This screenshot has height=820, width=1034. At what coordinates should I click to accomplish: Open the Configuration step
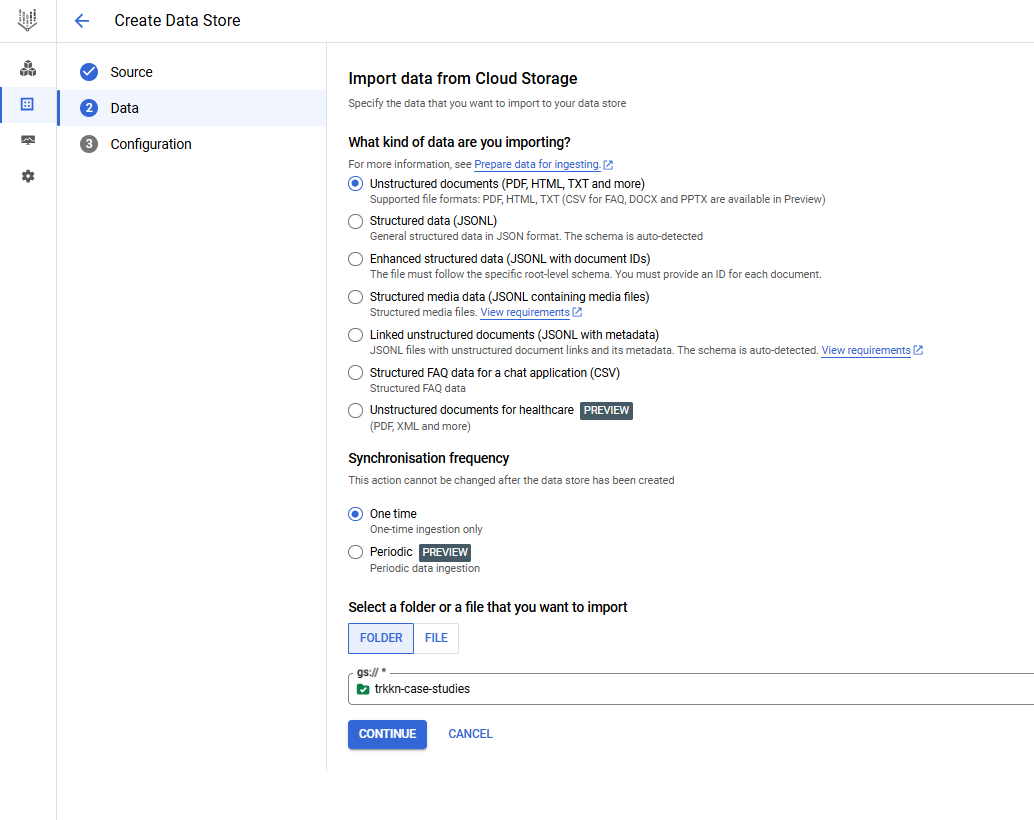point(150,144)
